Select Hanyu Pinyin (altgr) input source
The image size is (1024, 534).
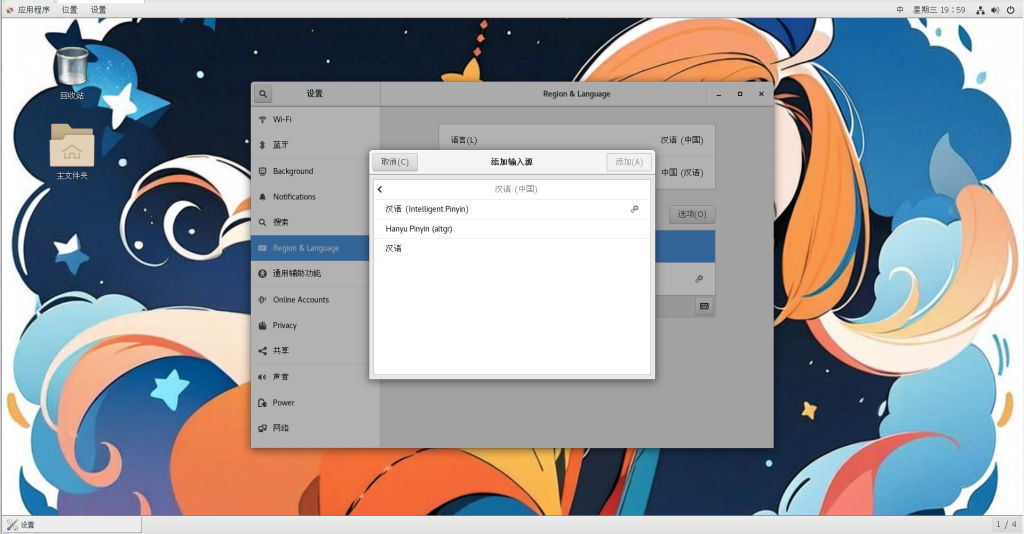coord(420,229)
